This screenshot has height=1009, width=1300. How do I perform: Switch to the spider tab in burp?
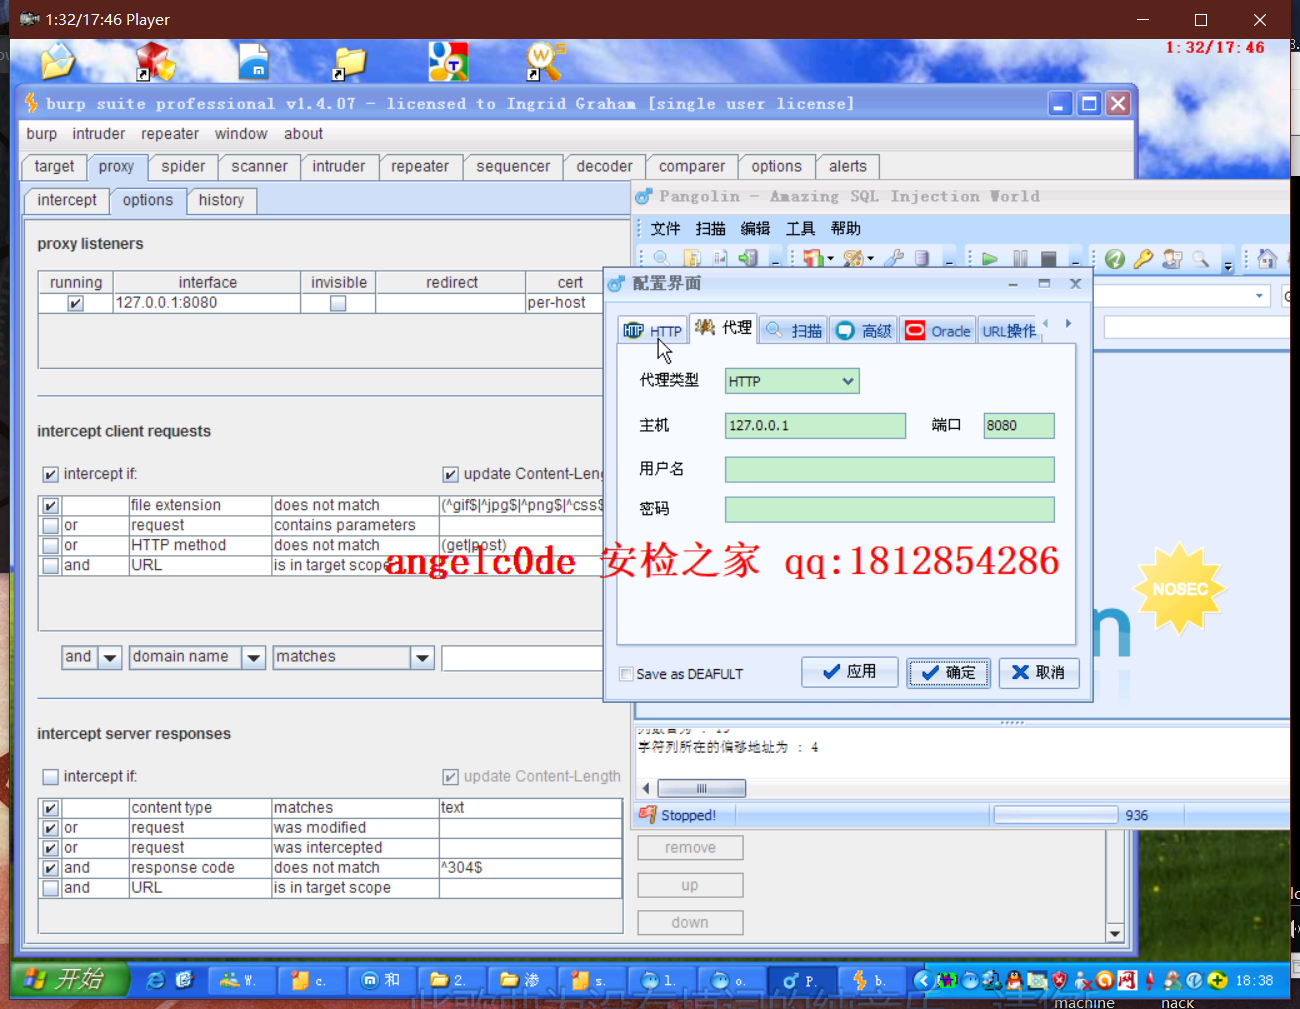[183, 167]
